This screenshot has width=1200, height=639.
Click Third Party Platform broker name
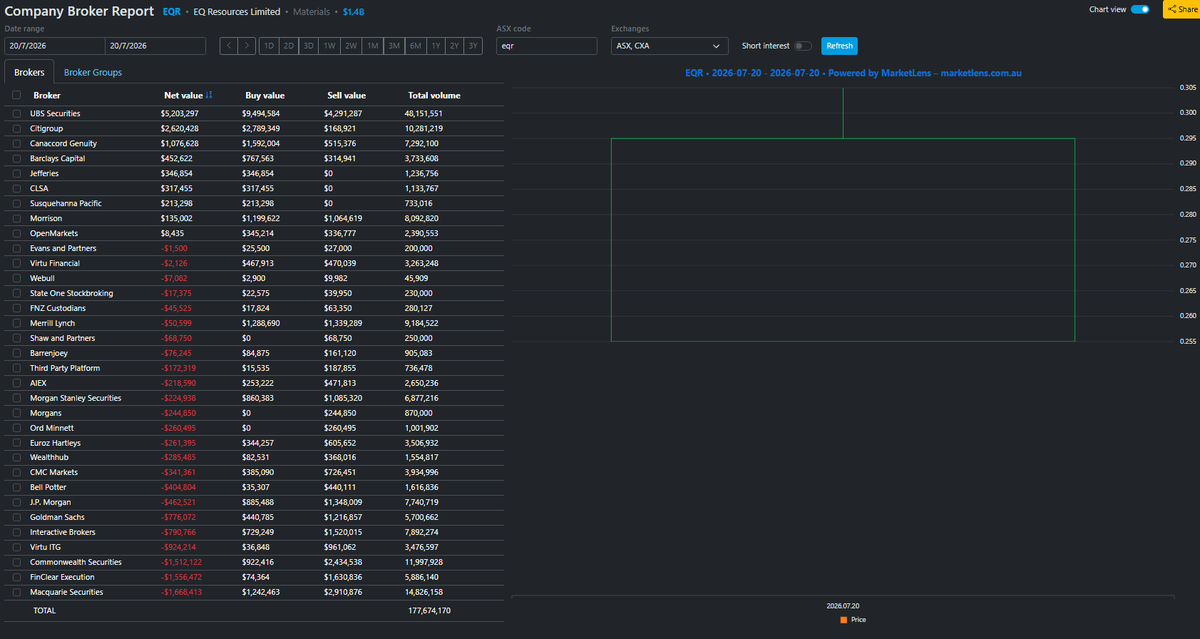tap(64, 368)
